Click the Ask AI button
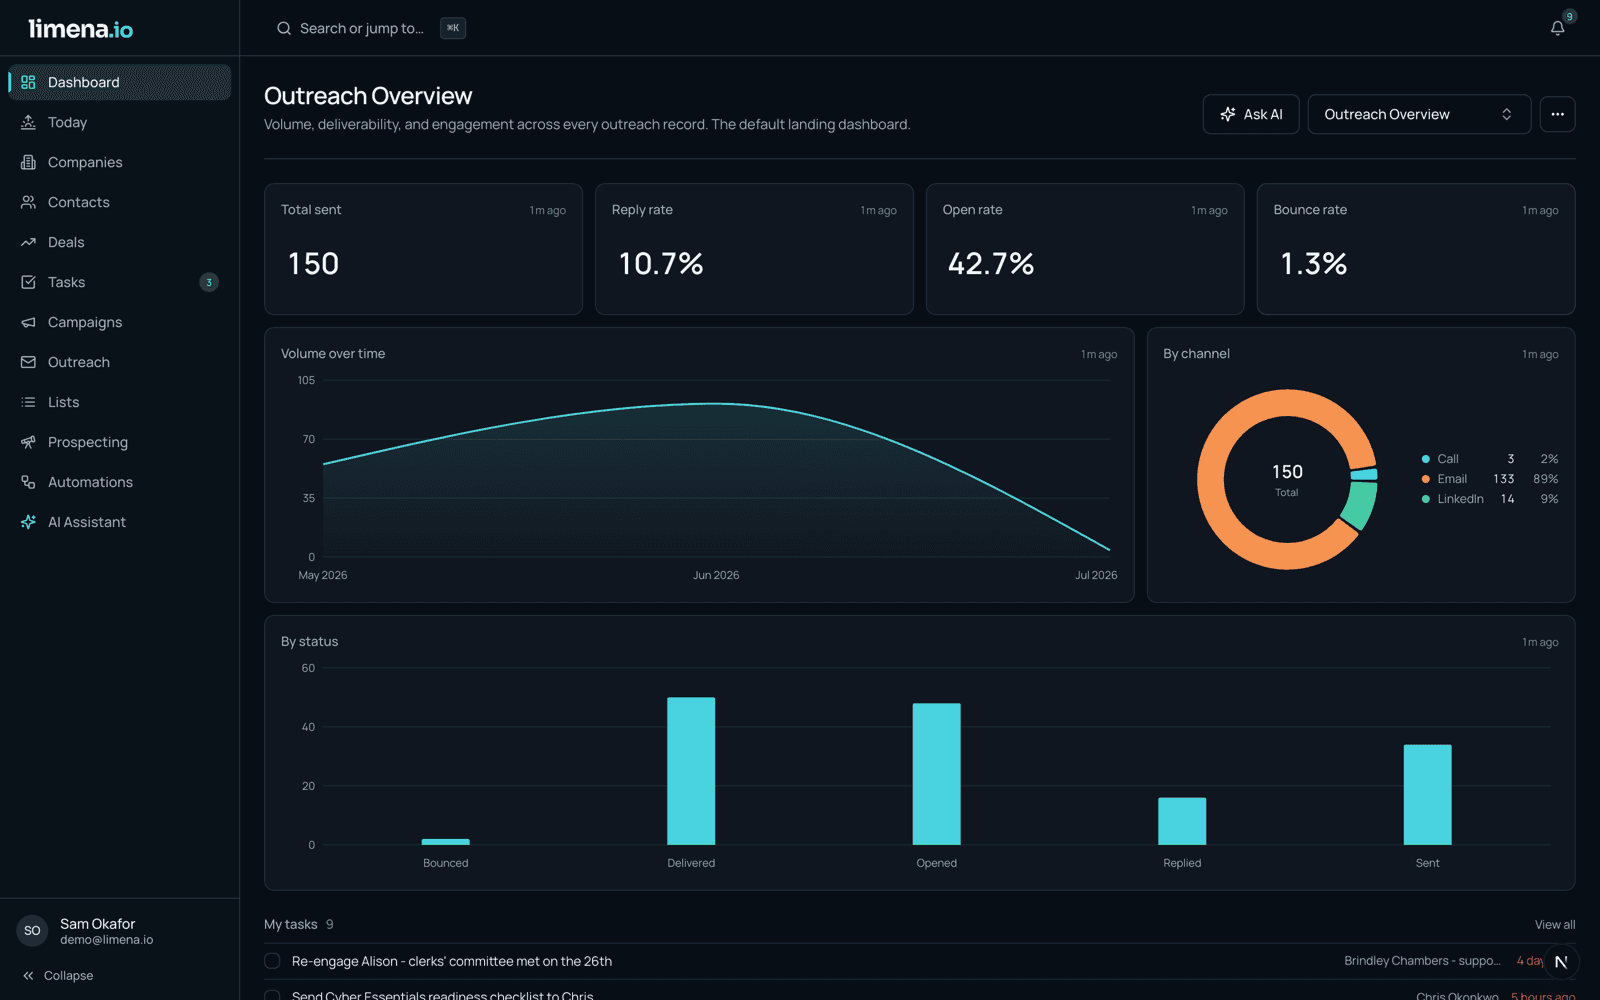 (x=1250, y=114)
